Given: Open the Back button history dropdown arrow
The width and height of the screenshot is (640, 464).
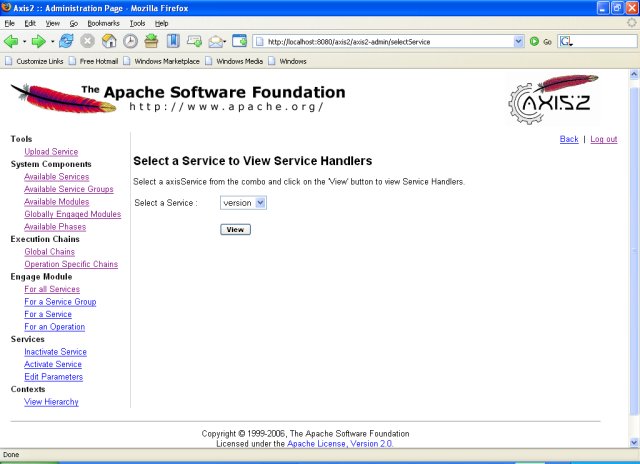Looking at the screenshot, I should pyautogui.click(x=24, y=41).
